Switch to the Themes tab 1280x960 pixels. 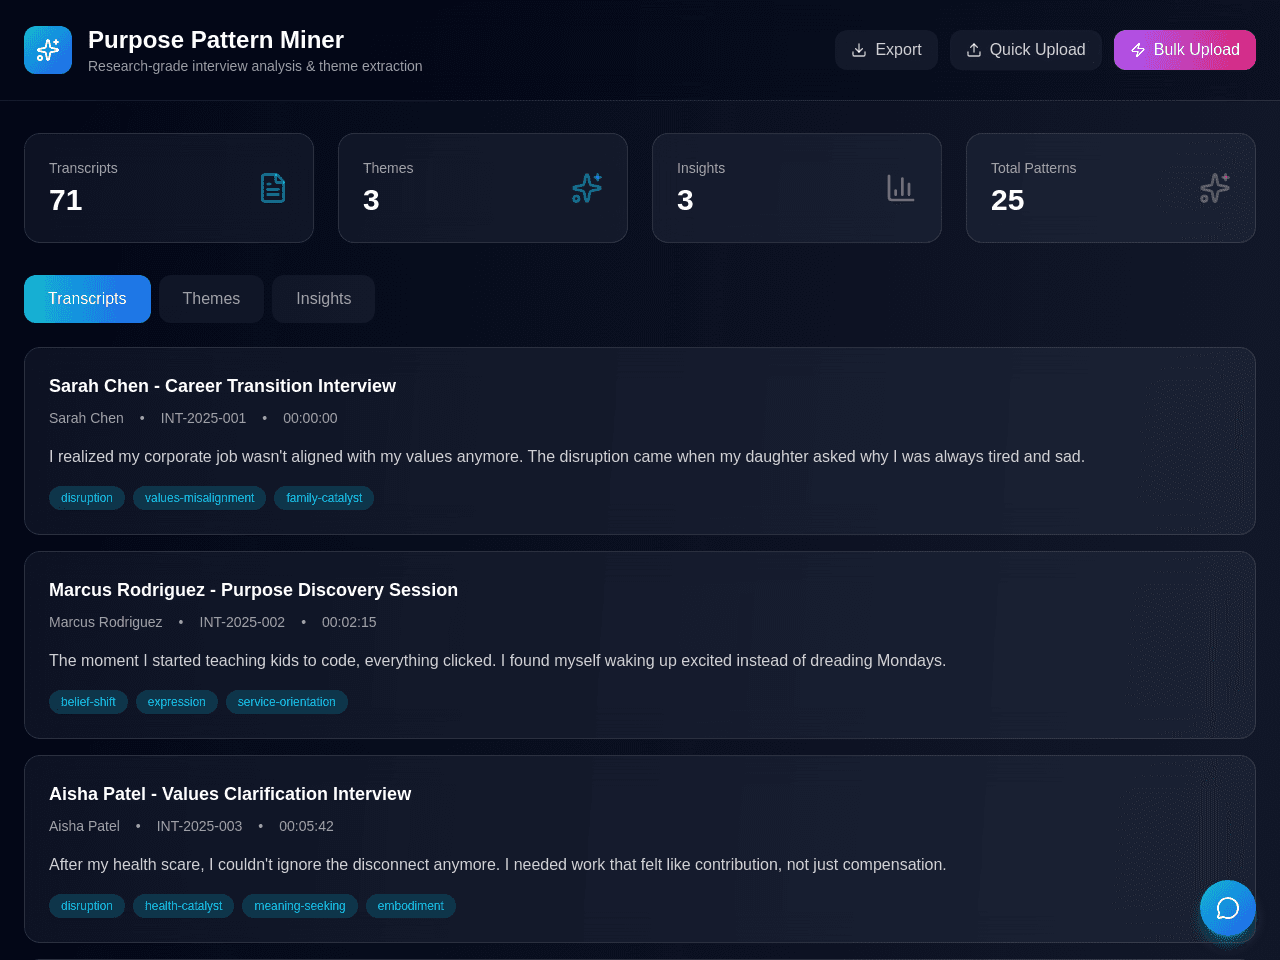[x=211, y=299]
